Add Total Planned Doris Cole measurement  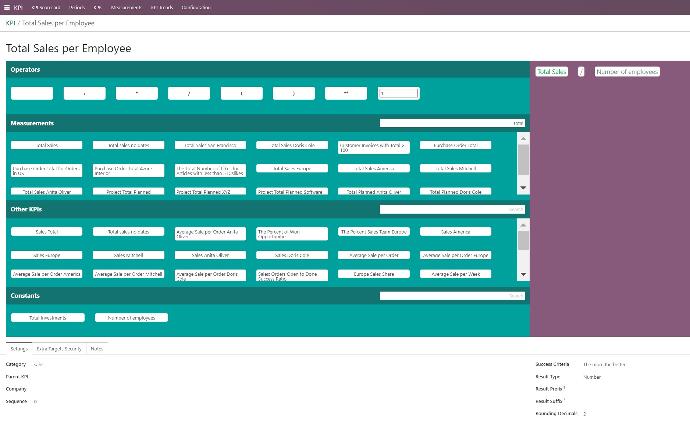coord(455,191)
